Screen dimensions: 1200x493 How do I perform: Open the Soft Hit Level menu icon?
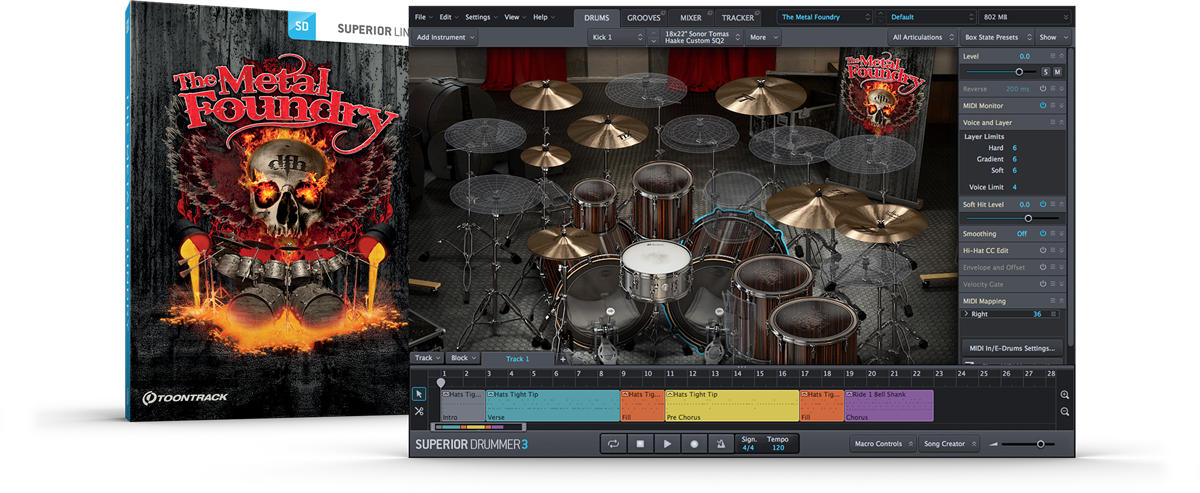(1051, 204)
